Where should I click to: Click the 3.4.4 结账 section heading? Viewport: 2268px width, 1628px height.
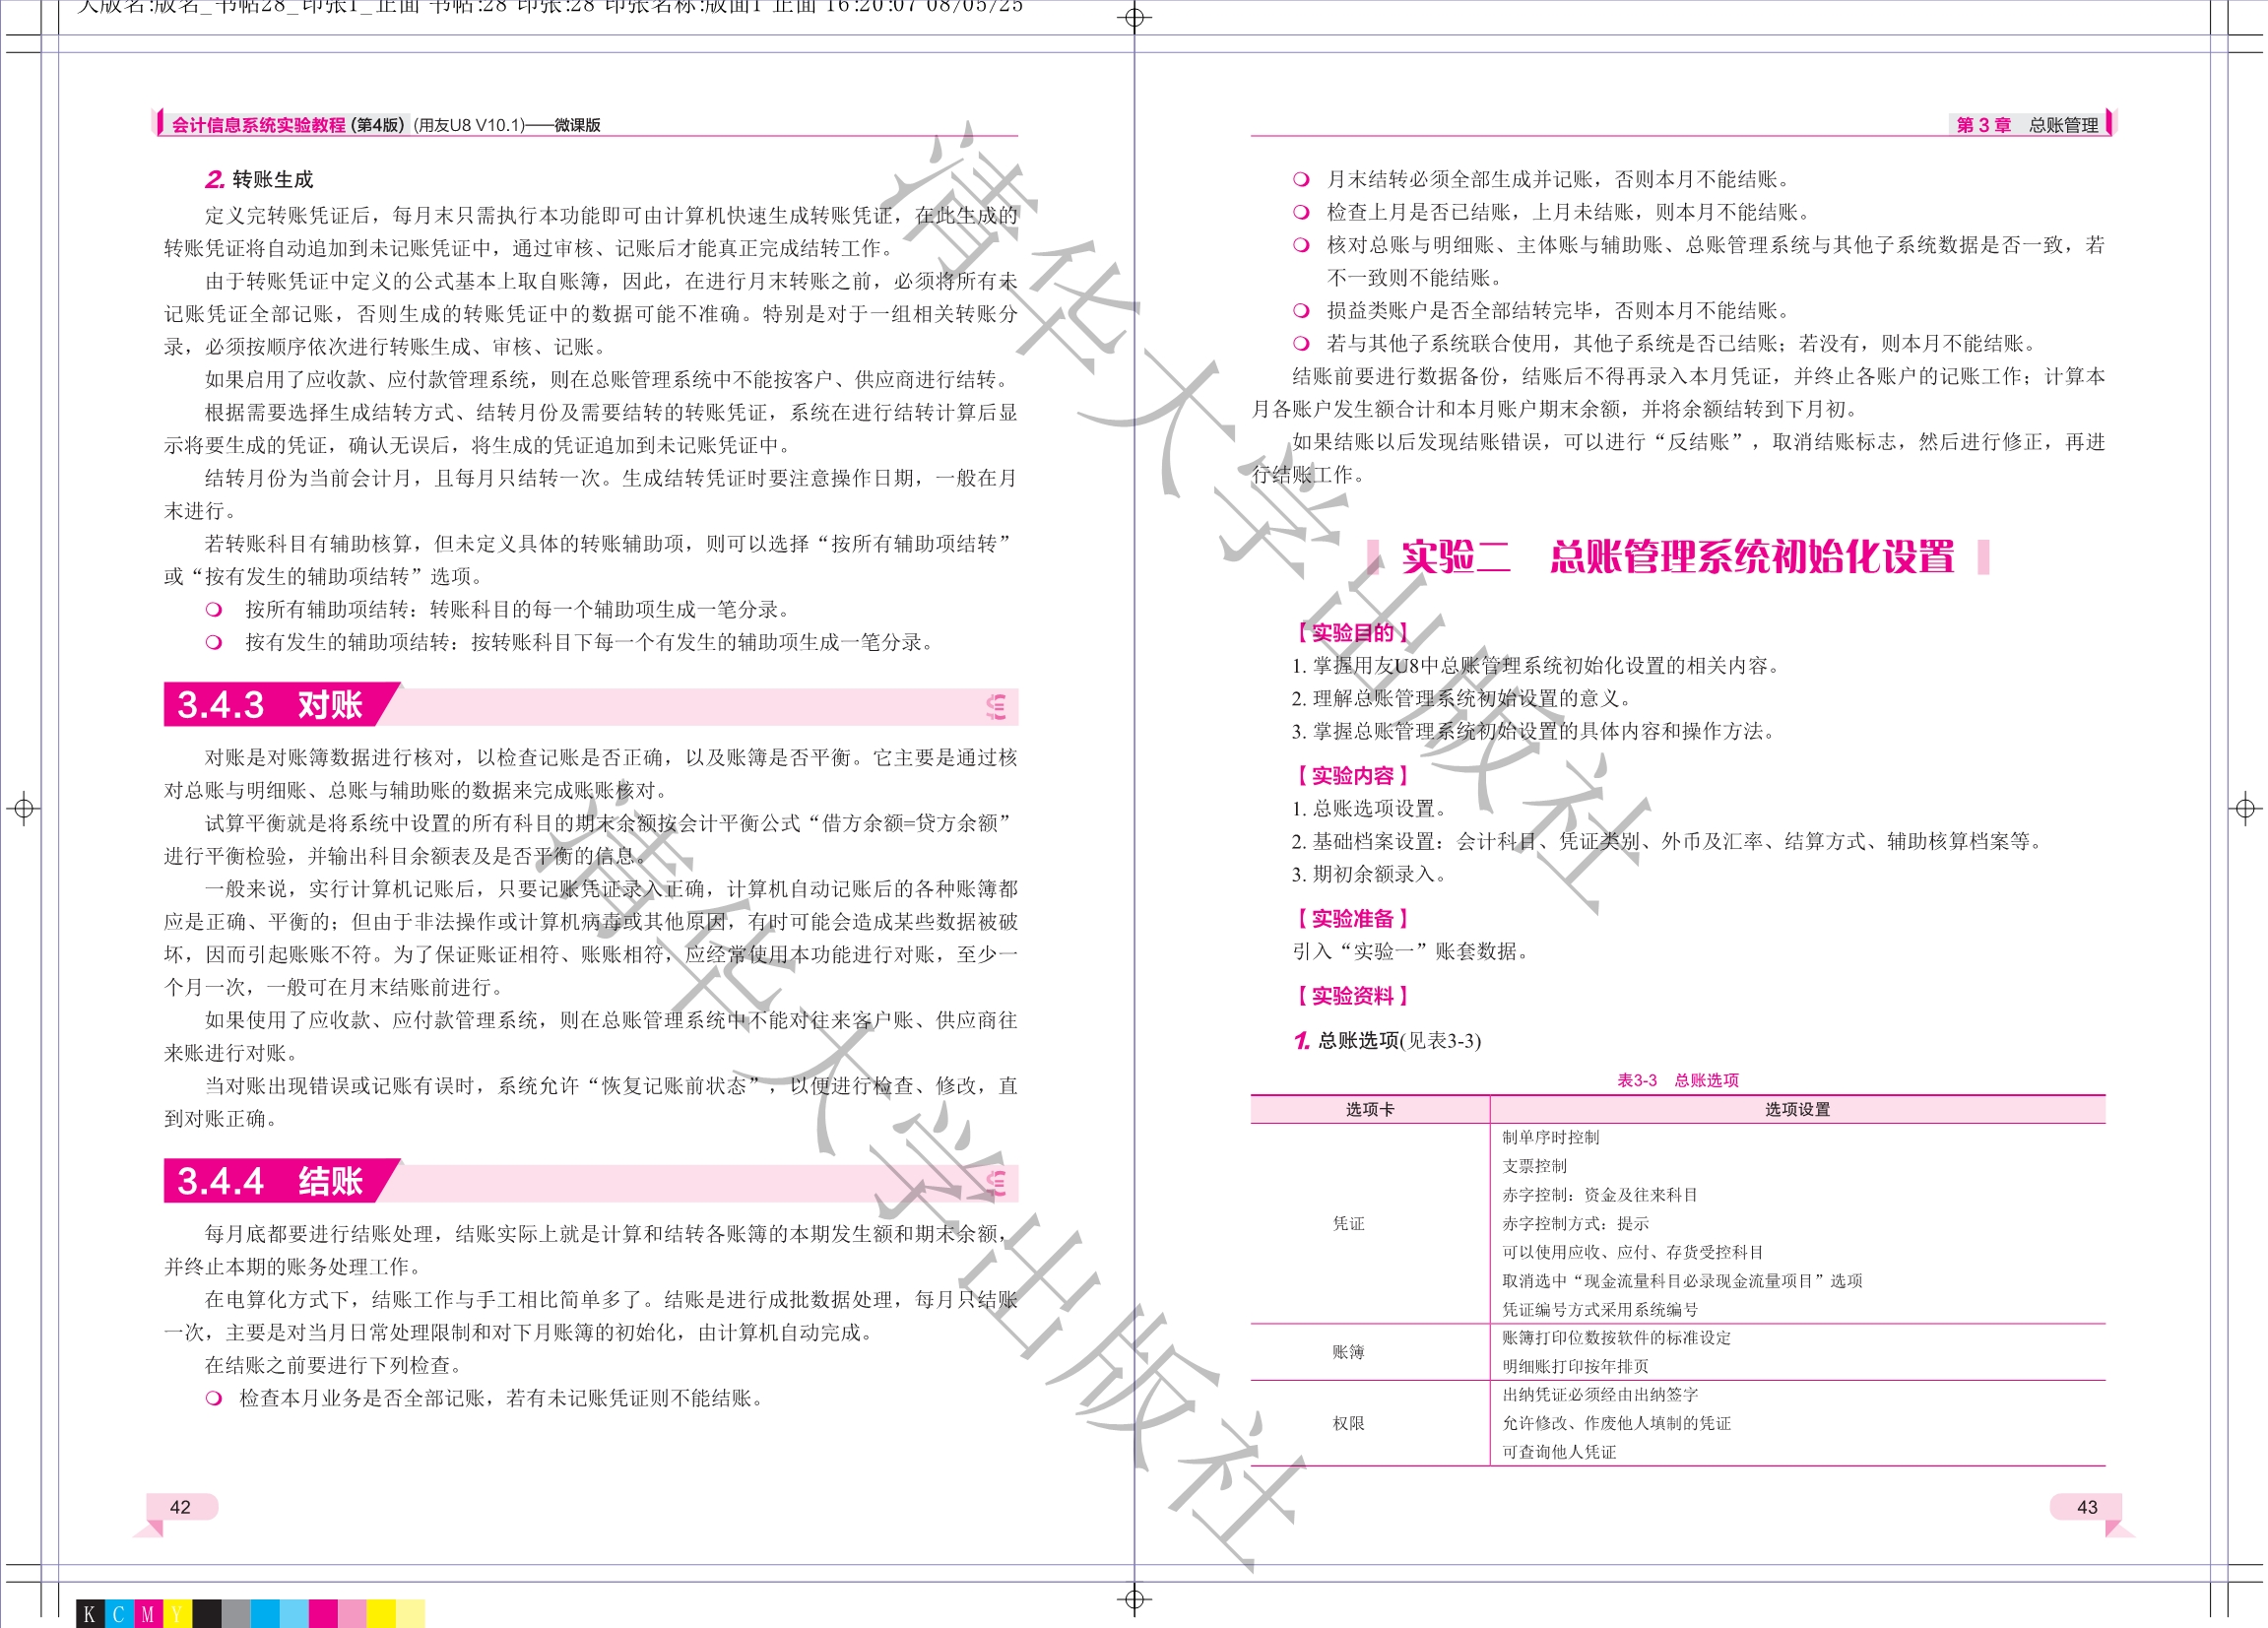(x=270, y=1181)
